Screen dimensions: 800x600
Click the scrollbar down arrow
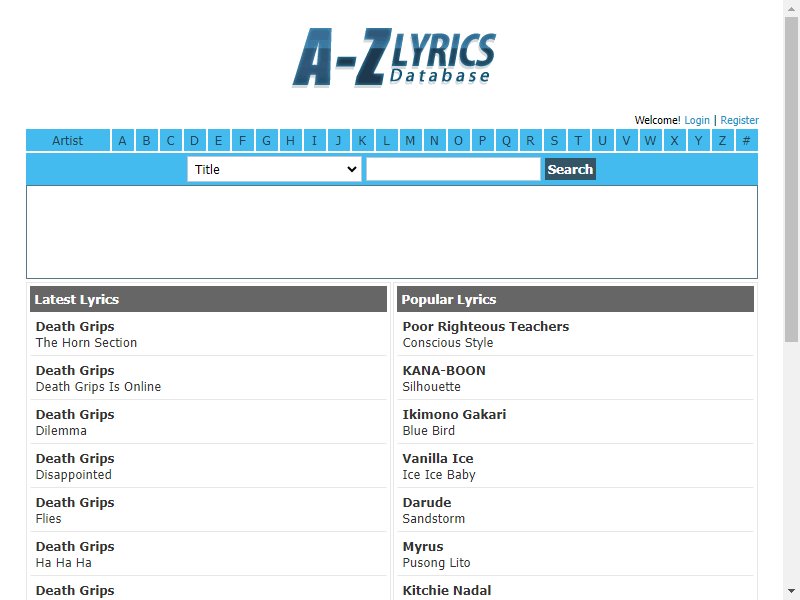(x=791, y=592)
